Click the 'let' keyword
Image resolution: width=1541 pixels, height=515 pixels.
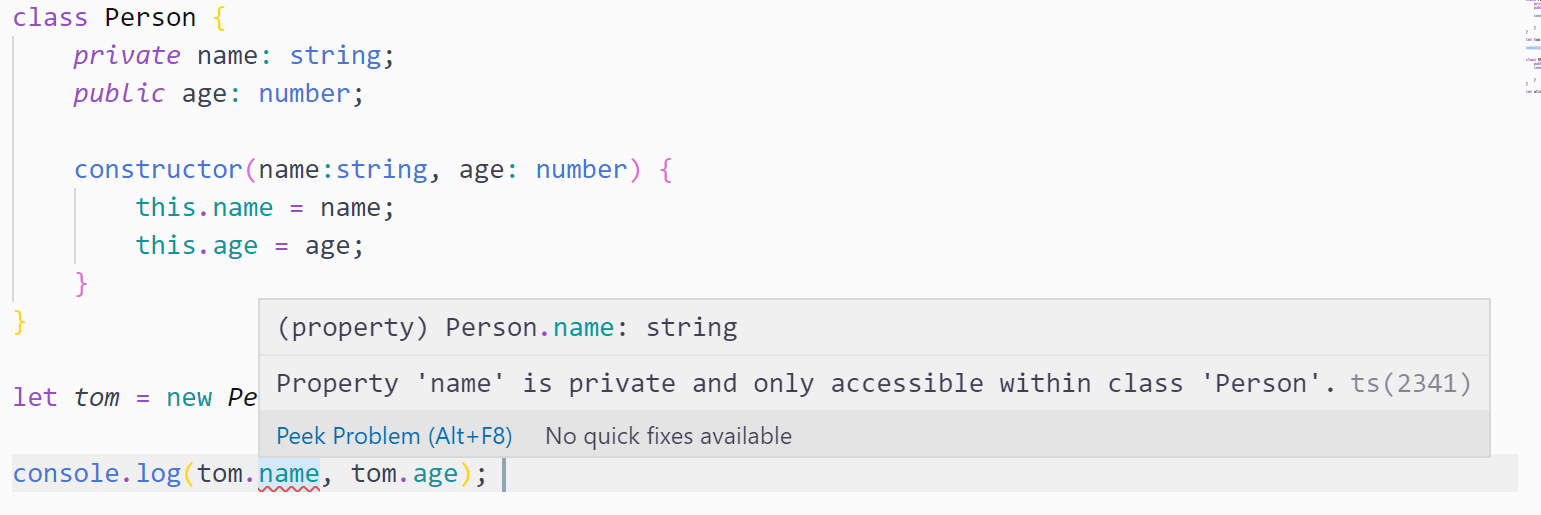coord(35,398)
